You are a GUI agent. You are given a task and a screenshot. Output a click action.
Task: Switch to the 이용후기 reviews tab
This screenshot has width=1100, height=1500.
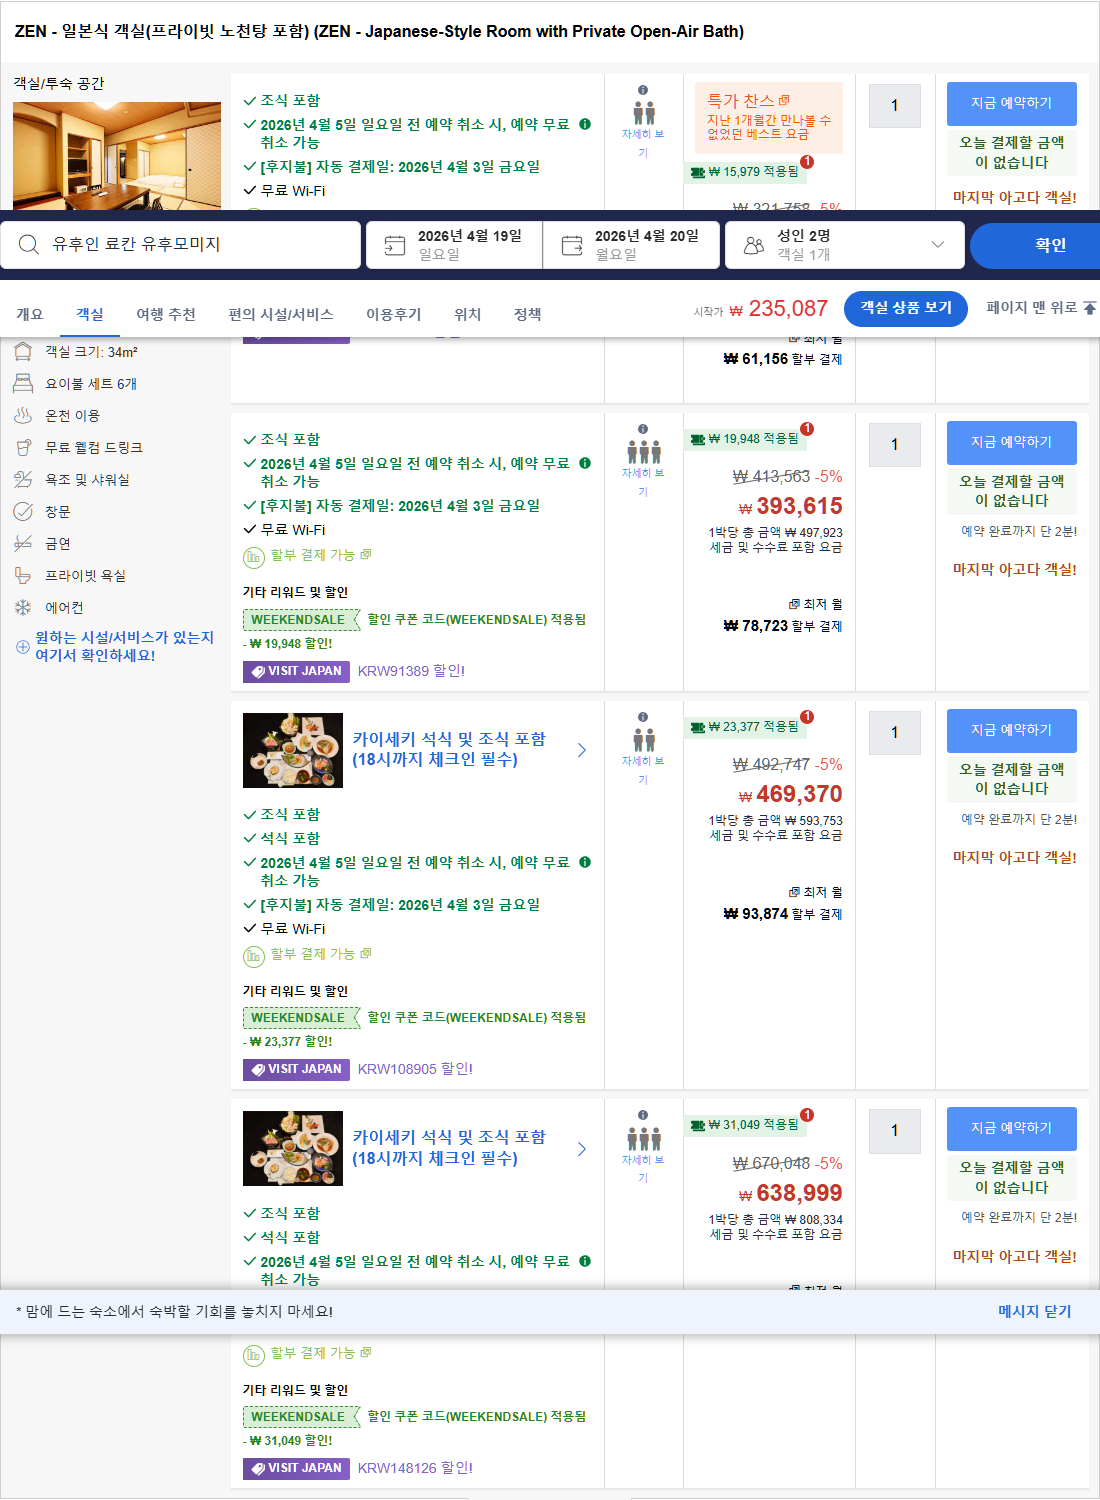(394, 313)
